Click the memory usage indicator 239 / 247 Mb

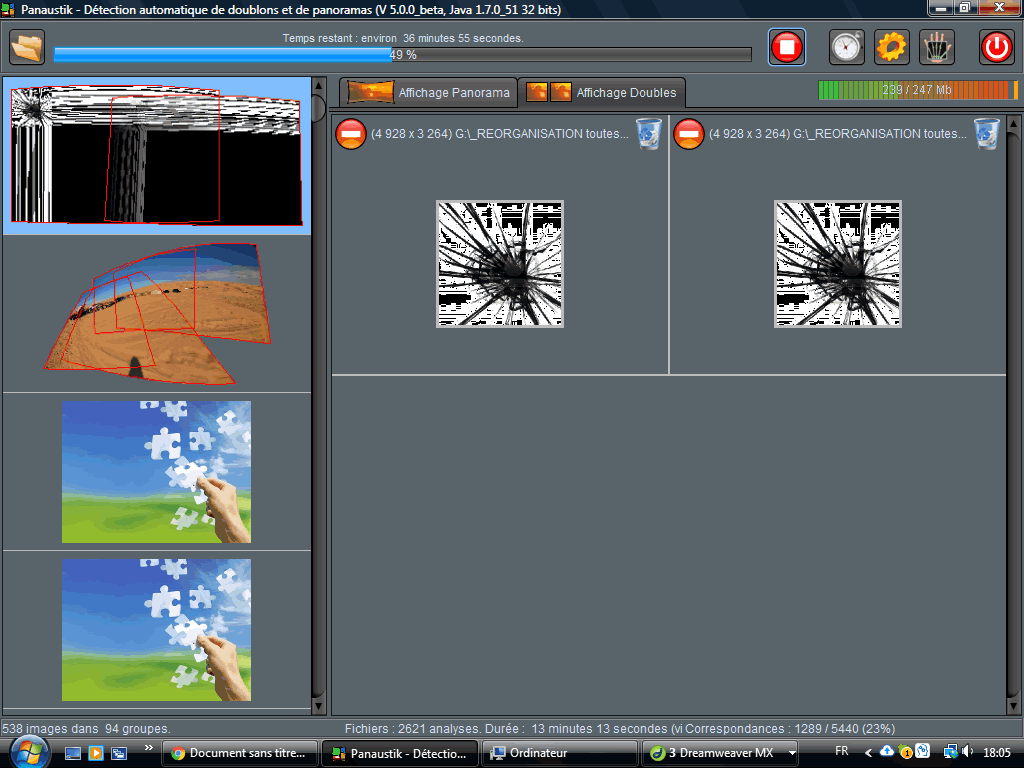(x=917, y=90)
